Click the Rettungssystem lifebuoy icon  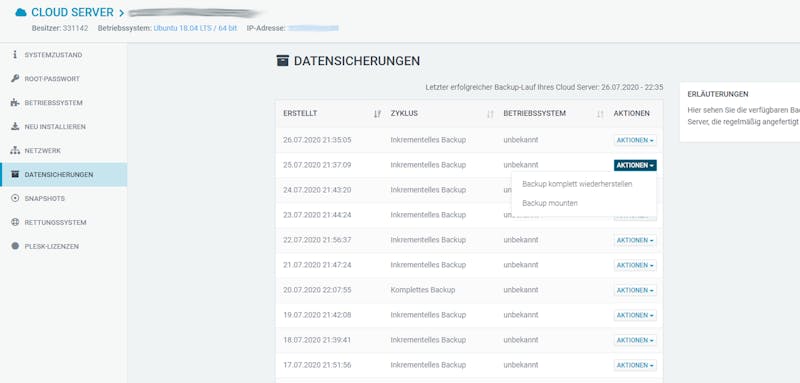point(15,222)
